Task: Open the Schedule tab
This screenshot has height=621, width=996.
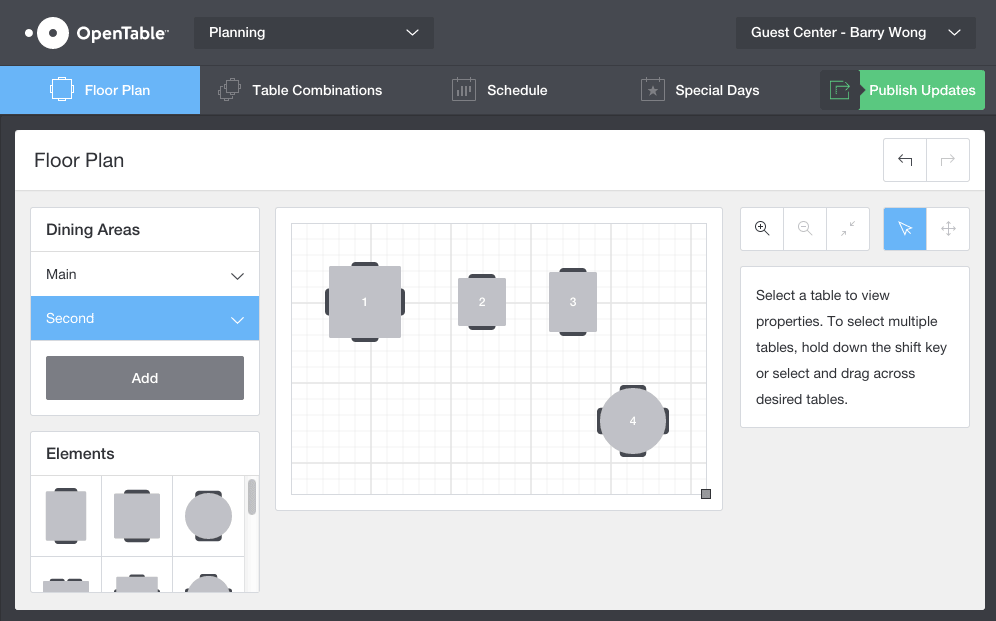Action: pos(500,90)
